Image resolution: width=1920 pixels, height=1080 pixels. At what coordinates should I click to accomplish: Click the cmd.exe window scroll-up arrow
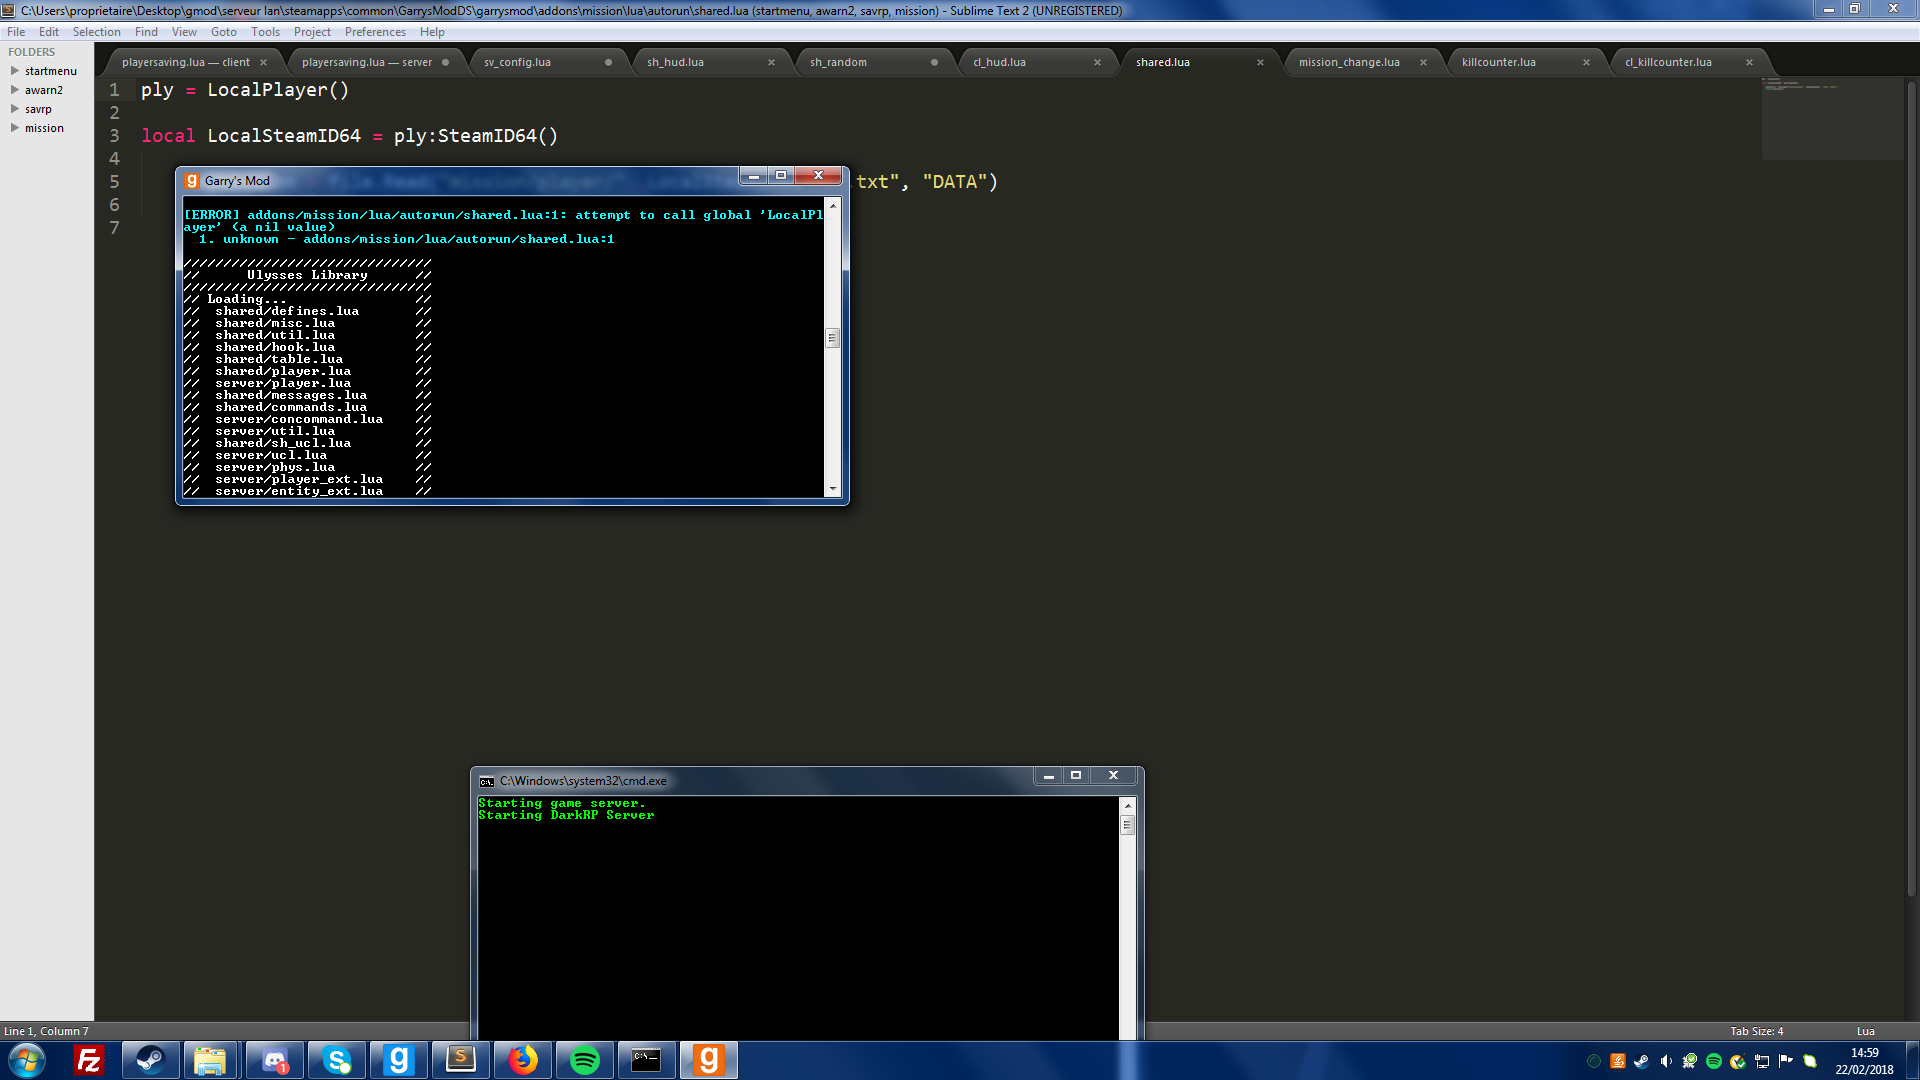pyautogui.click(x=1128, y=805)
